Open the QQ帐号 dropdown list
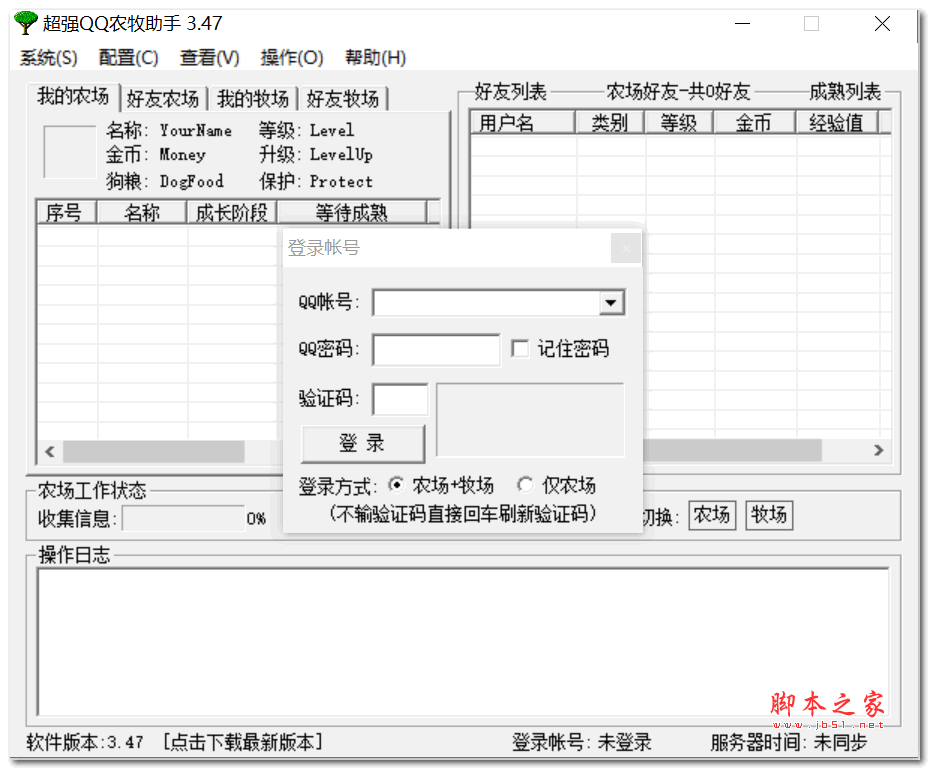Viewport: 931px width, 771px height. [609, 302]
